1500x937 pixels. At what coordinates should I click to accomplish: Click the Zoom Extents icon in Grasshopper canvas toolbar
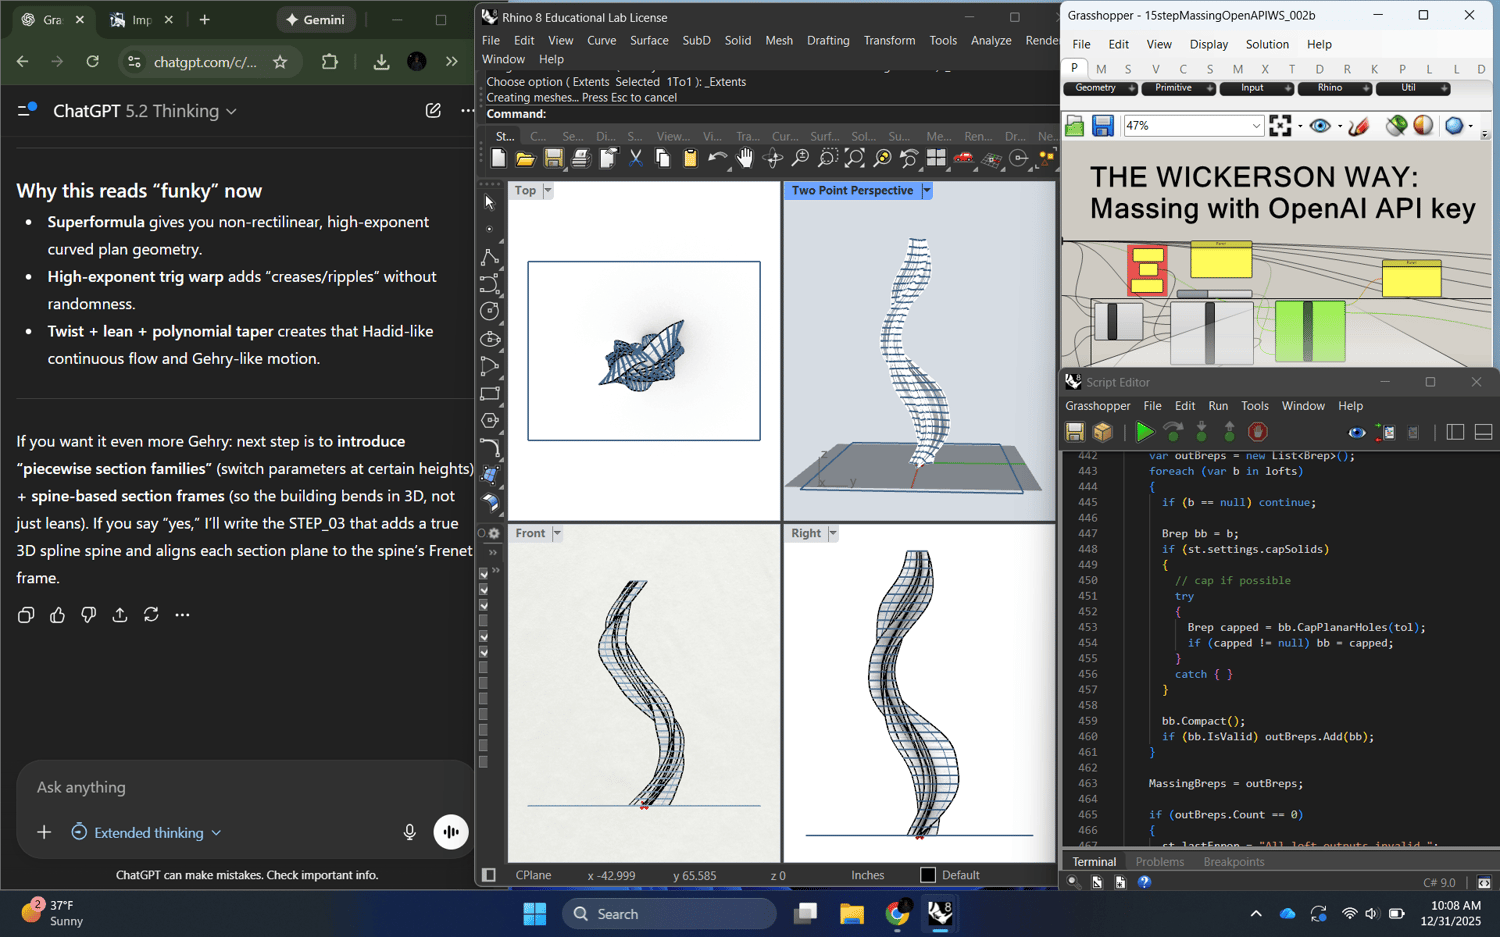coord(1280,126)
